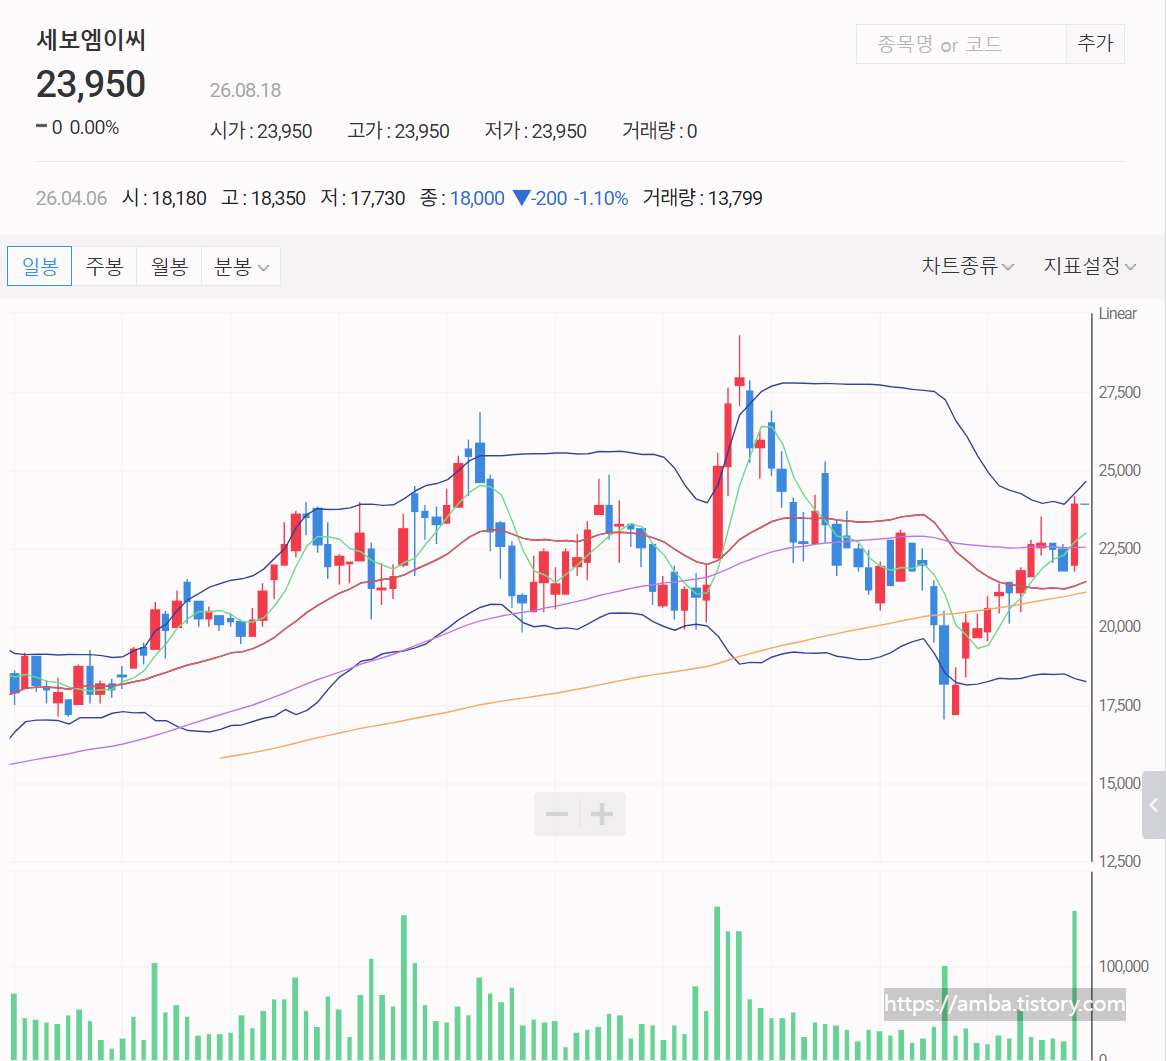The image size is (1166, 1061).
Task: Click the current price 23,950
Action: 91,84
